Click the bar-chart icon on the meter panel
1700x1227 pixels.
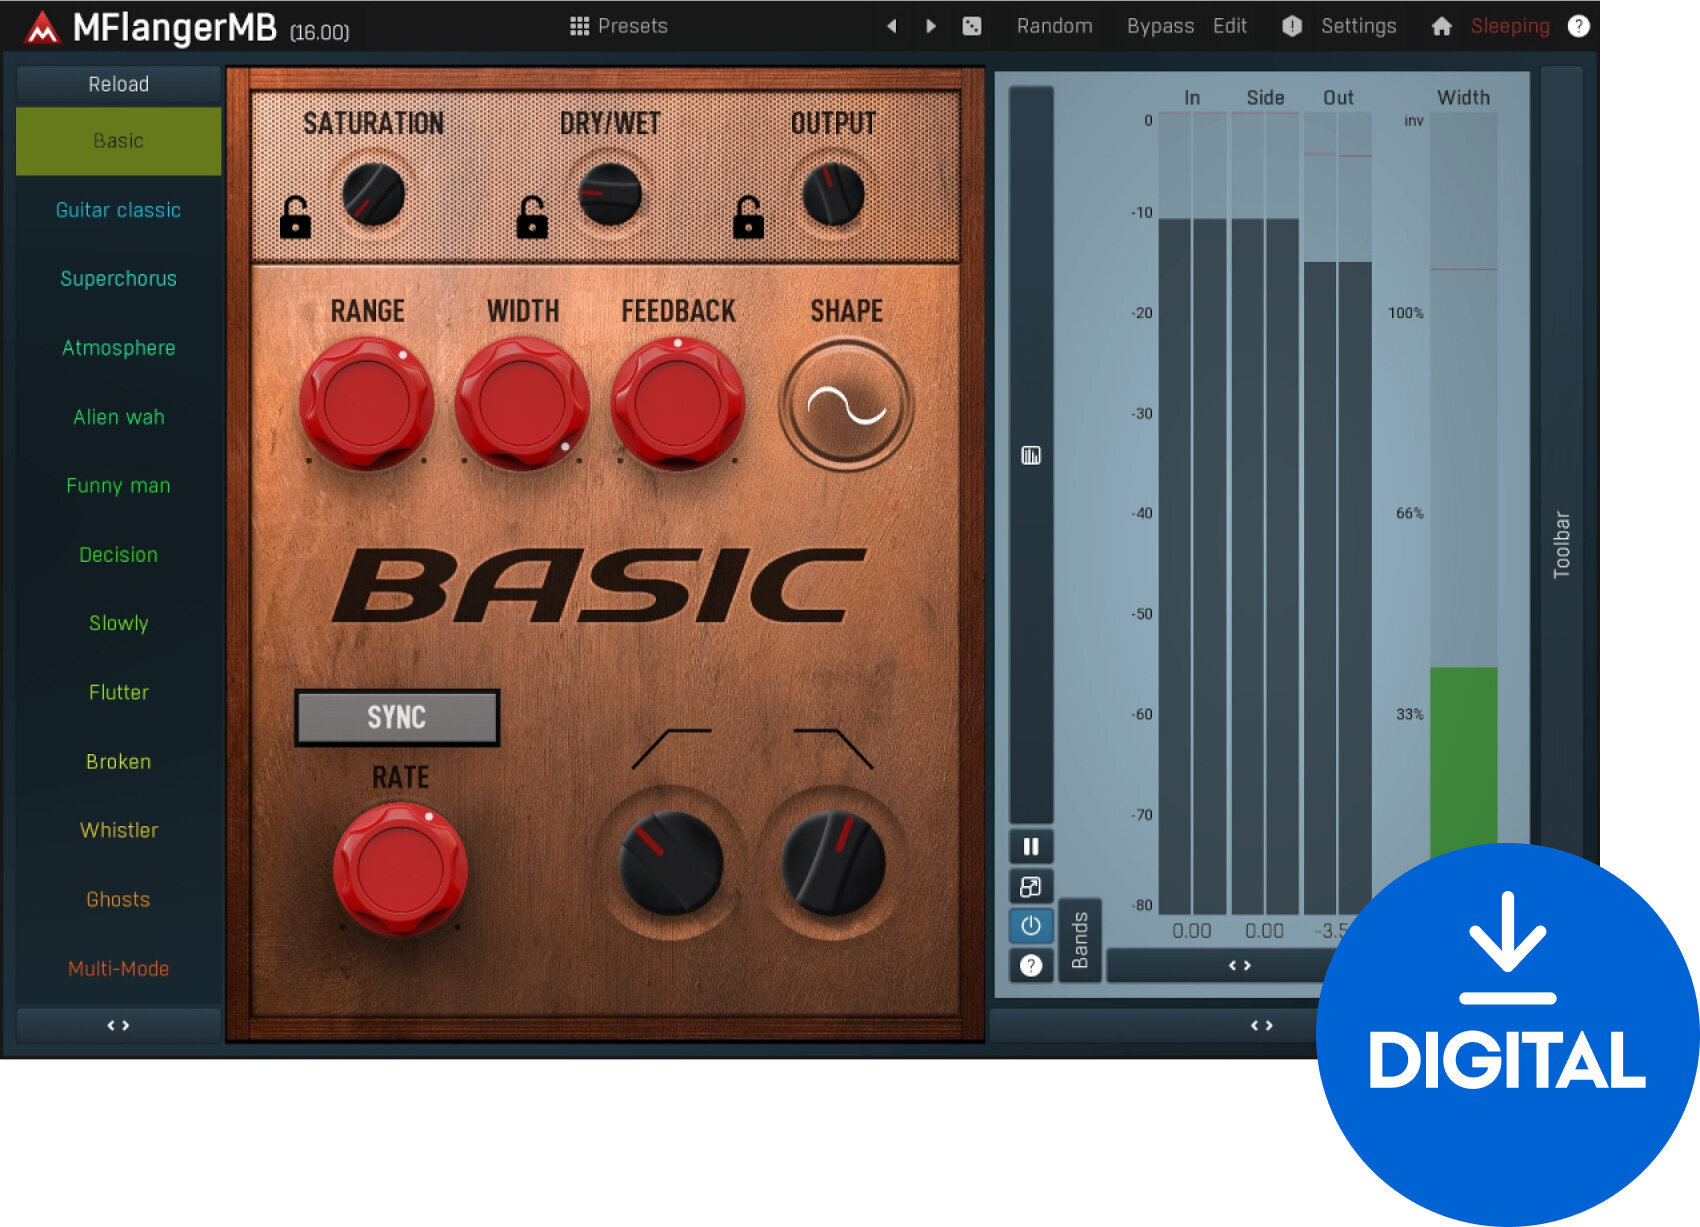1030,456
